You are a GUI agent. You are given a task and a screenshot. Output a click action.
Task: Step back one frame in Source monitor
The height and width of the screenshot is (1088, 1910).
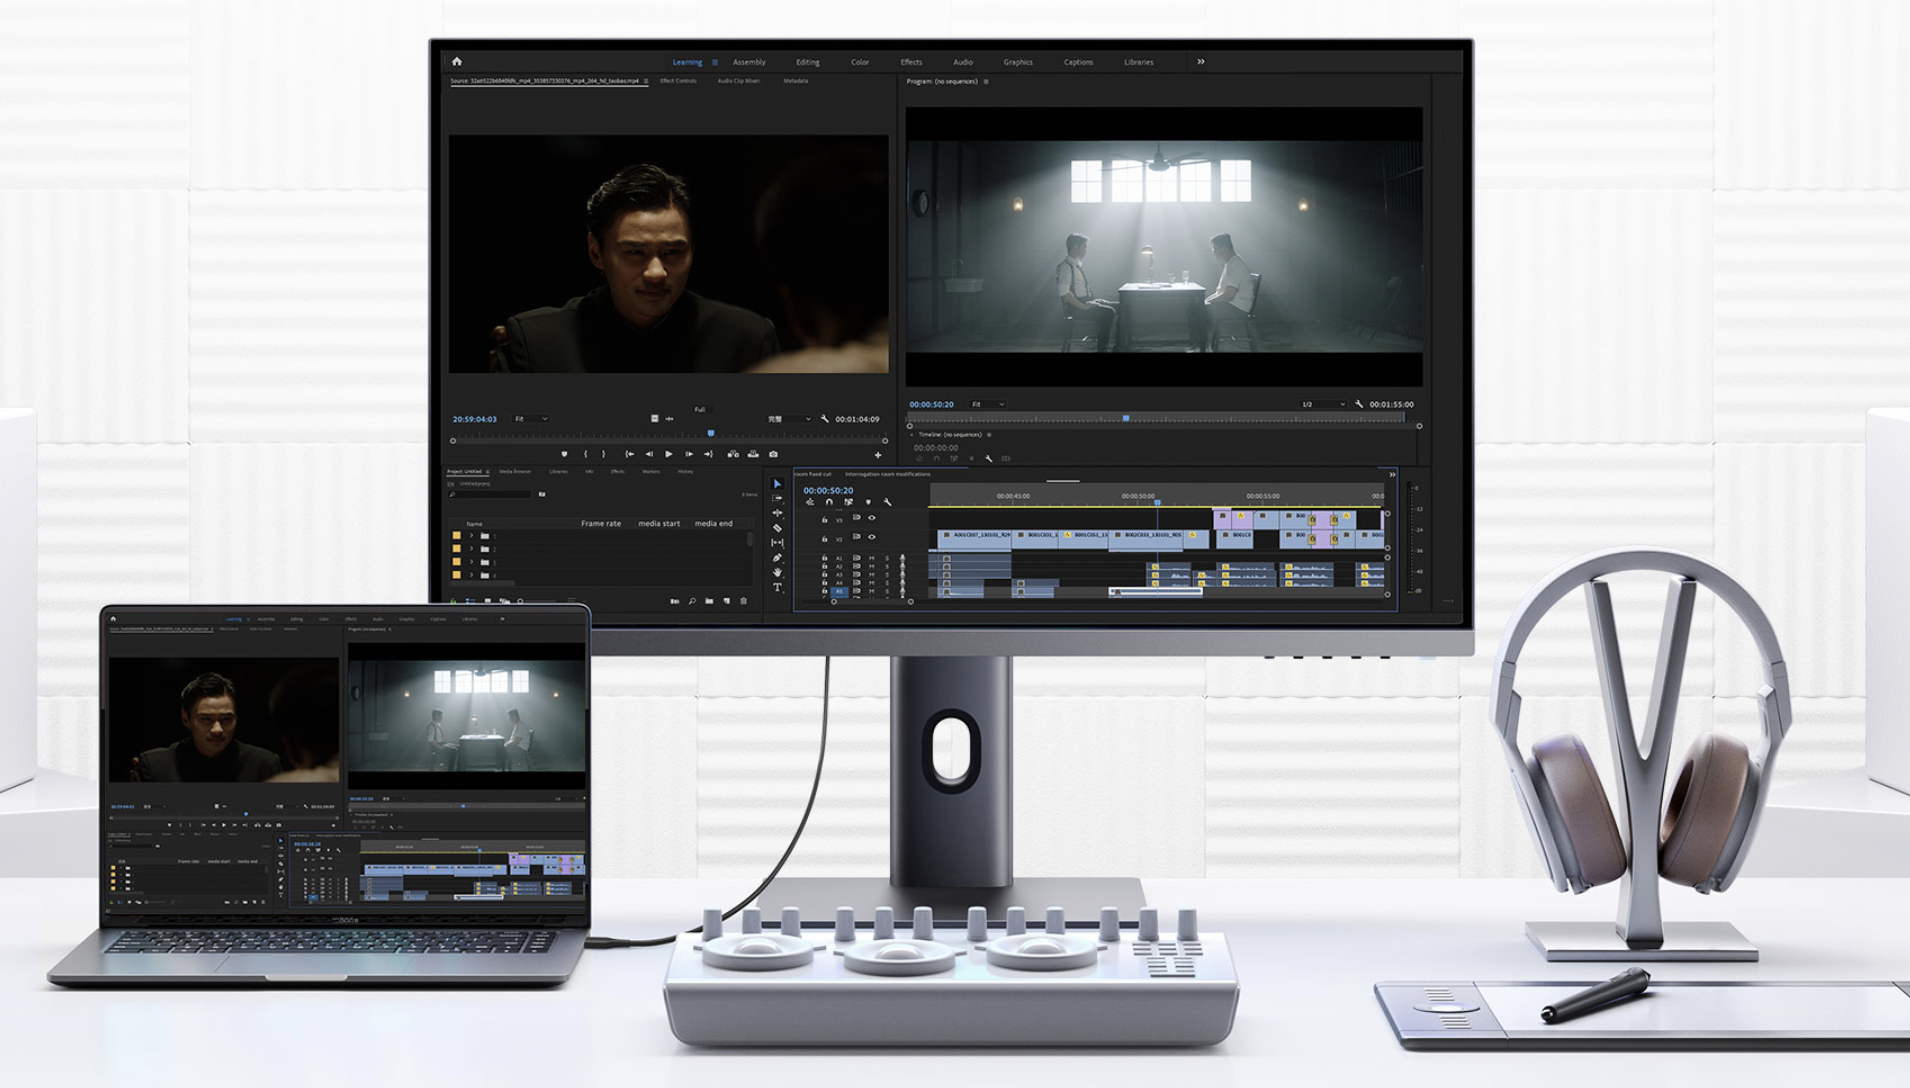coord(649,454)
